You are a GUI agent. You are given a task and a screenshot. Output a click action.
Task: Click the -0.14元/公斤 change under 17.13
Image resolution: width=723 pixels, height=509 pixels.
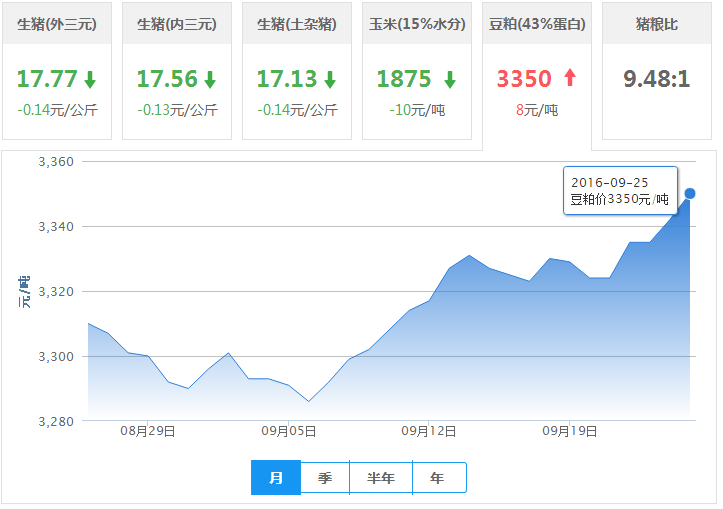tap(297, 110)
